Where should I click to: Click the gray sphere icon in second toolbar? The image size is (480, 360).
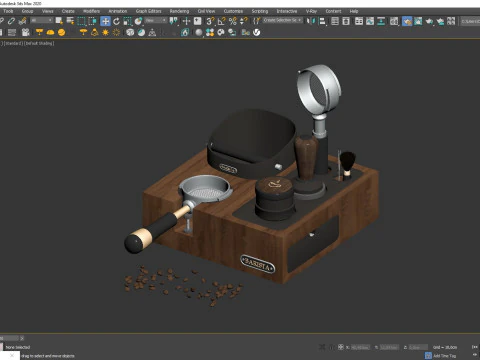[199, 32]
